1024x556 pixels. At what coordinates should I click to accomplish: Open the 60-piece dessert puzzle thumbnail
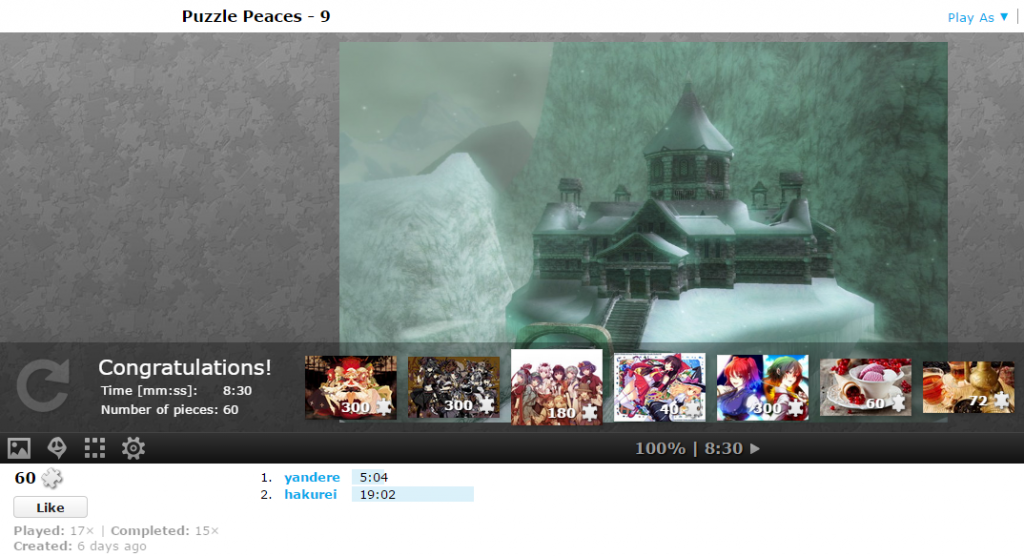click(865, 387)
